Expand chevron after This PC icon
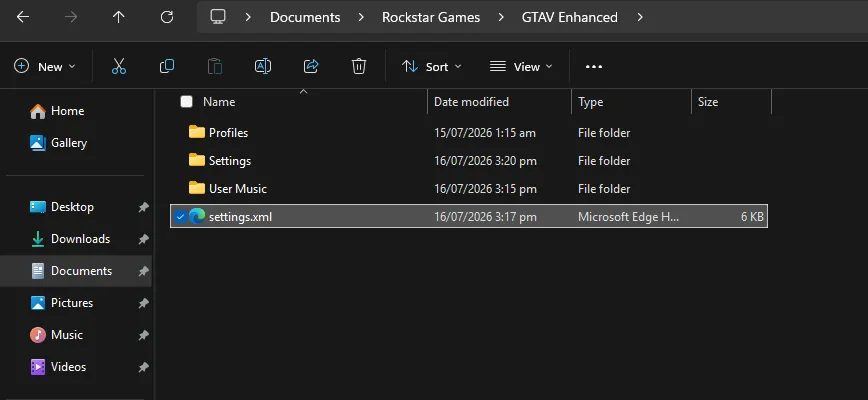Screen dimensions: 868x400 click(x=248, y=17)
